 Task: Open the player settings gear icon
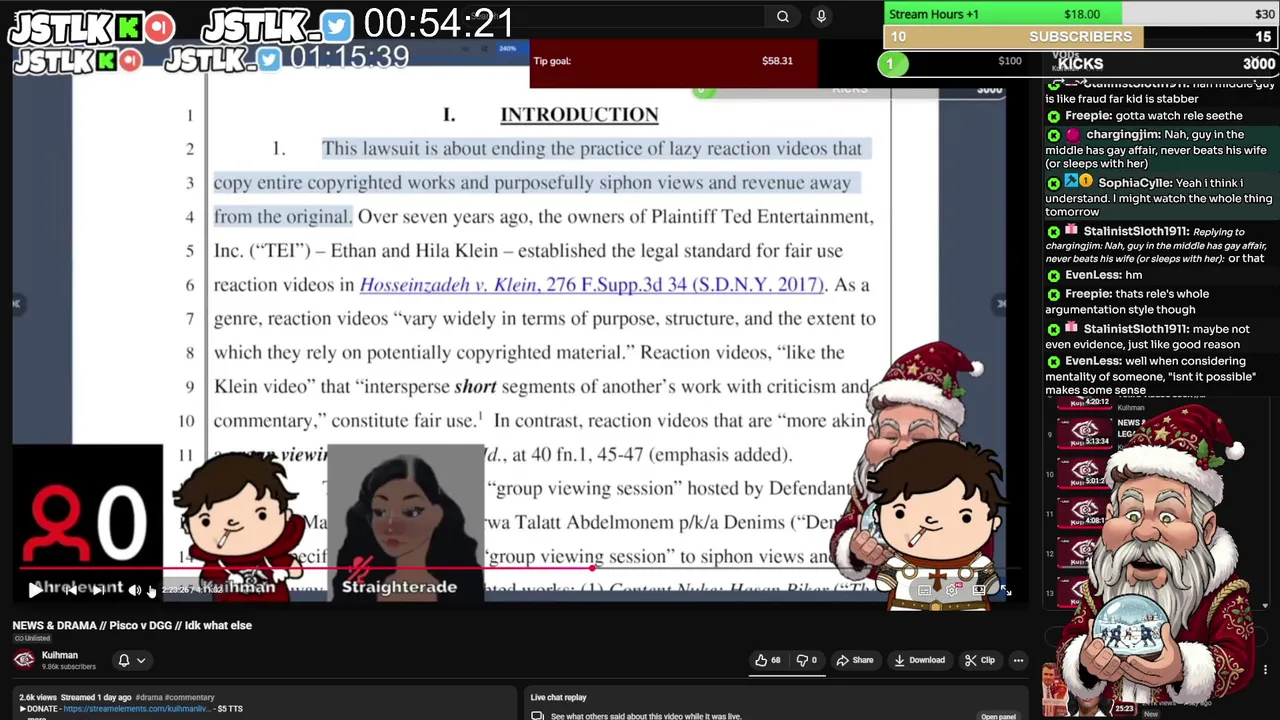point(952,591)
